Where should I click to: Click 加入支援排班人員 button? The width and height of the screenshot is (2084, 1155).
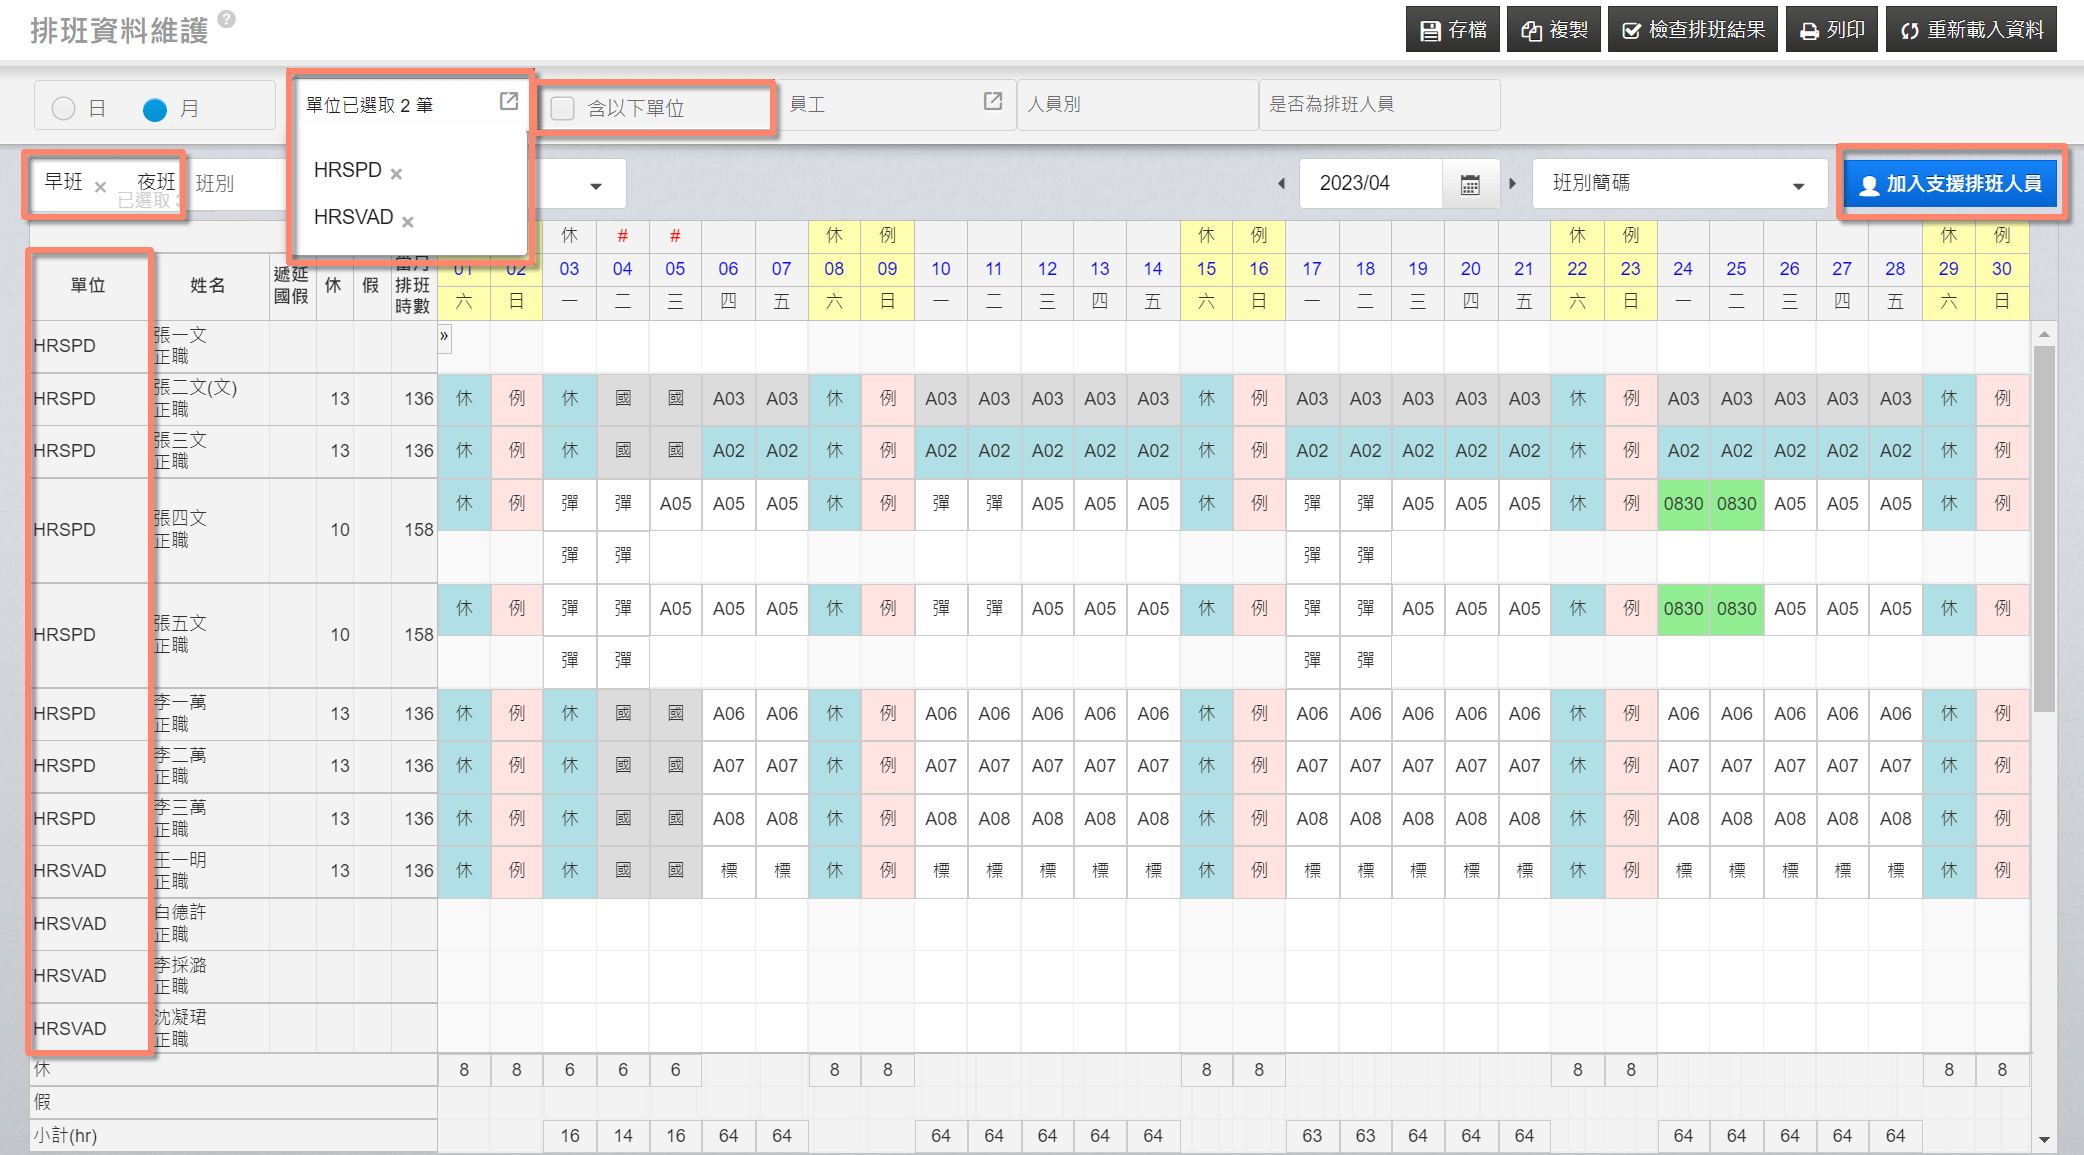(x=1950, y=184)
